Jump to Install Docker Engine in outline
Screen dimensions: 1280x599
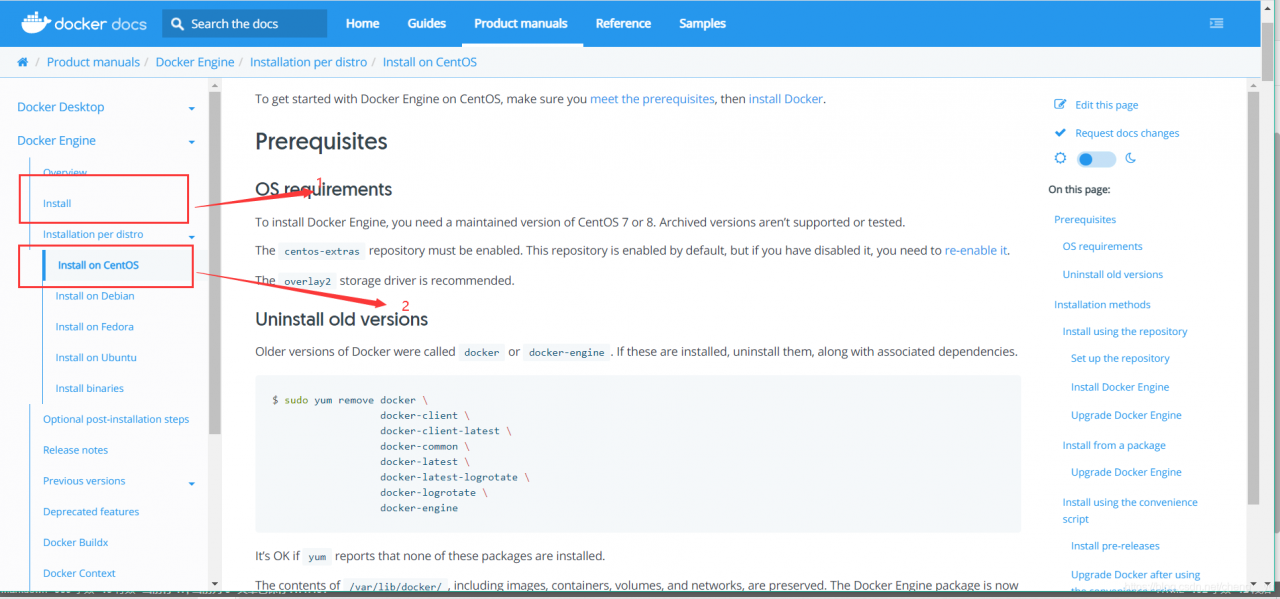[1120, 387]
